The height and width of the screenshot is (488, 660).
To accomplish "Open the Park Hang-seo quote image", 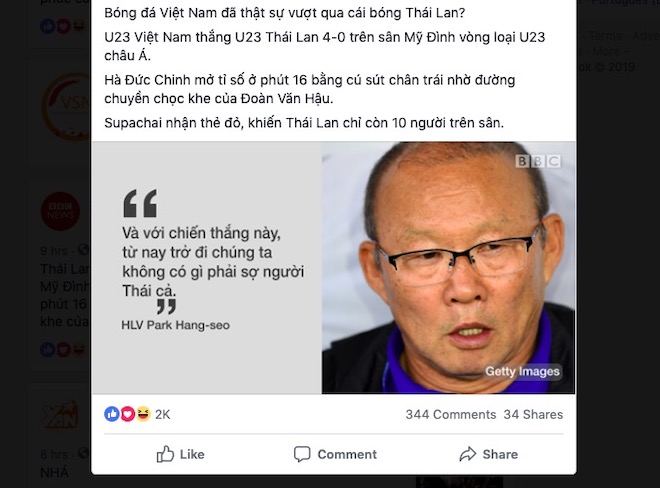I will click(207, 268).
